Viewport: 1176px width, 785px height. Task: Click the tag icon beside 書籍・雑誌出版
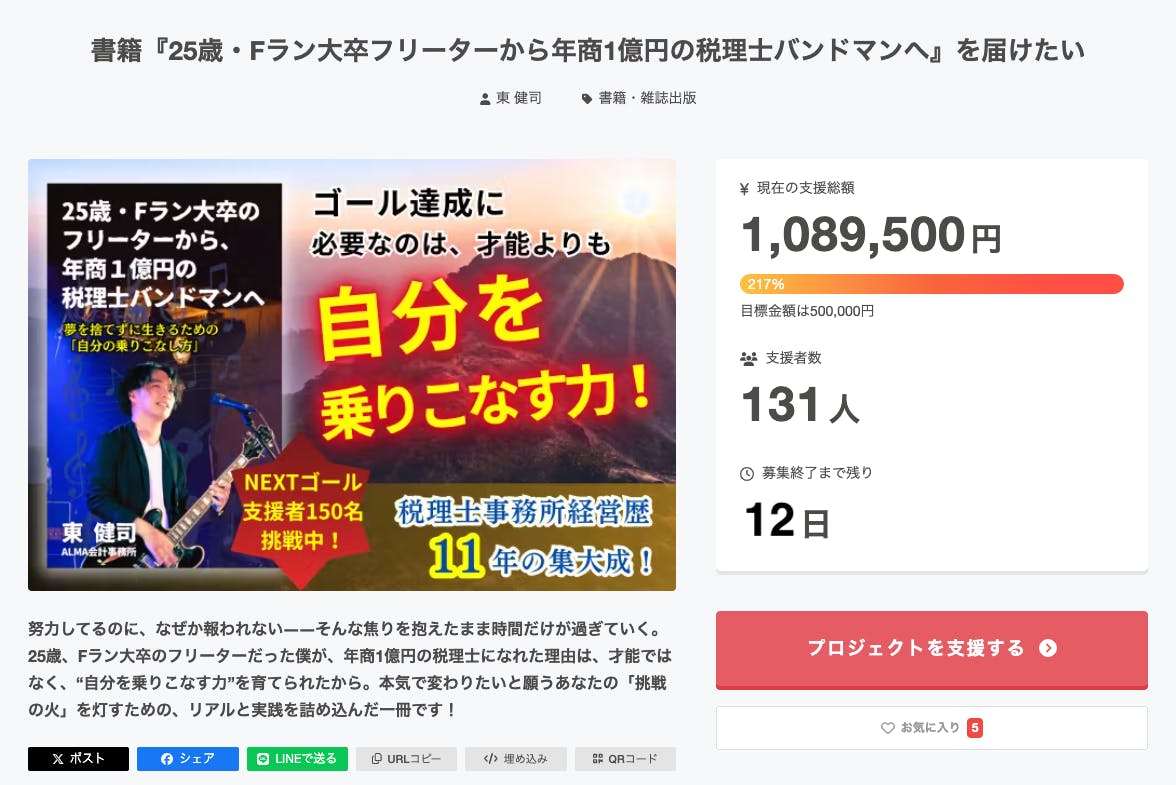pos(587,99)
